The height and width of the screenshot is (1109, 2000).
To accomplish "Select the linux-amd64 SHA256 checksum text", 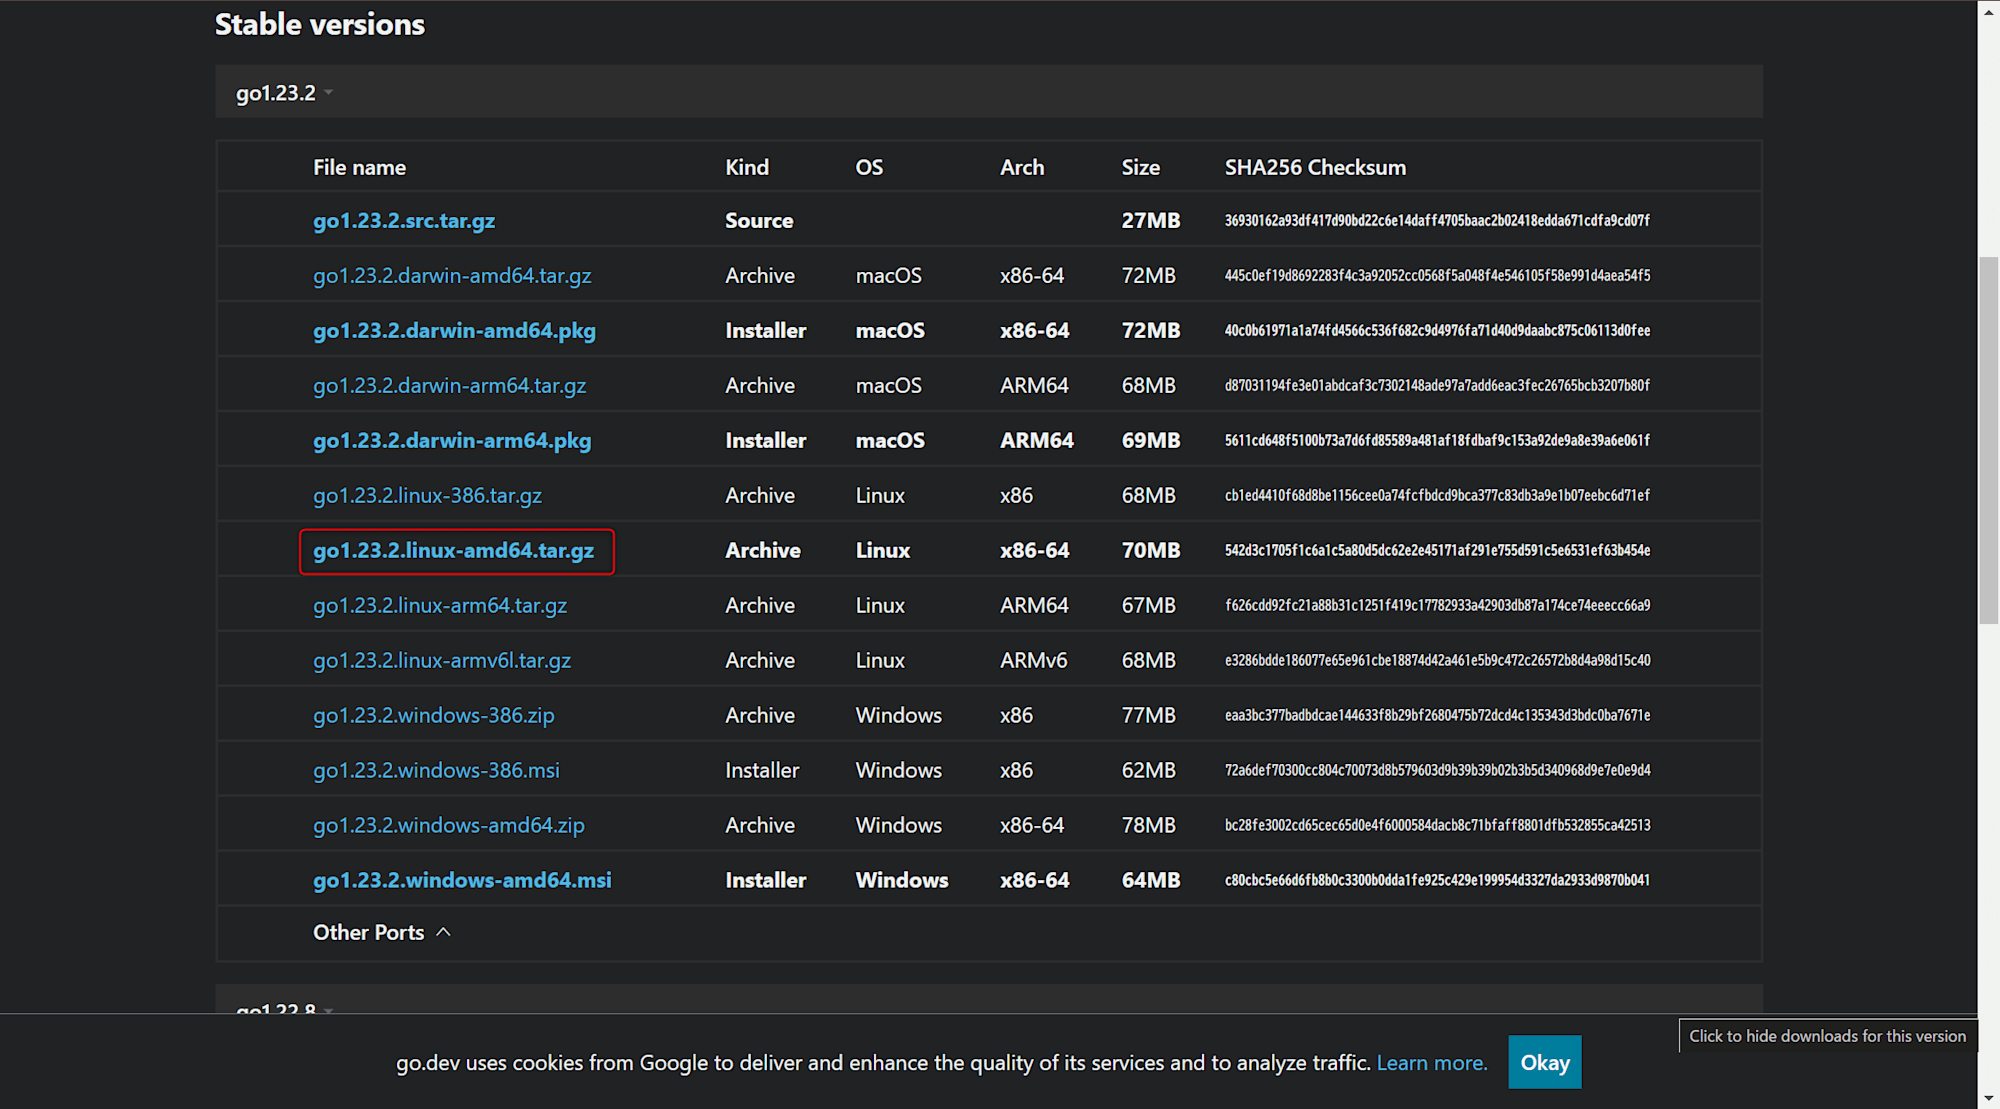I will 1437,551.
